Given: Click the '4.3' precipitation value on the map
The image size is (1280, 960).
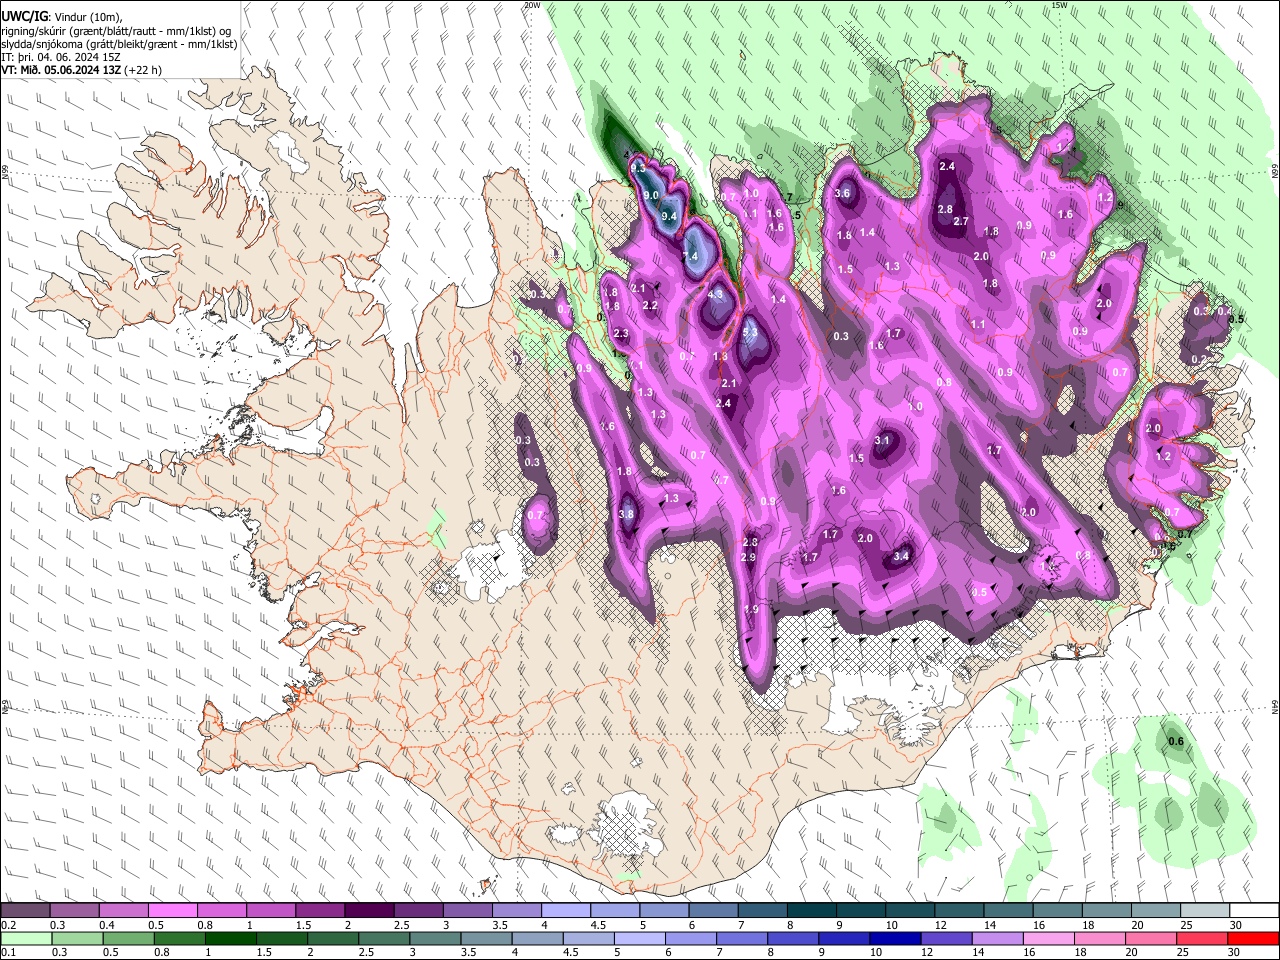Looking at the screenshot, I should 715,295.
